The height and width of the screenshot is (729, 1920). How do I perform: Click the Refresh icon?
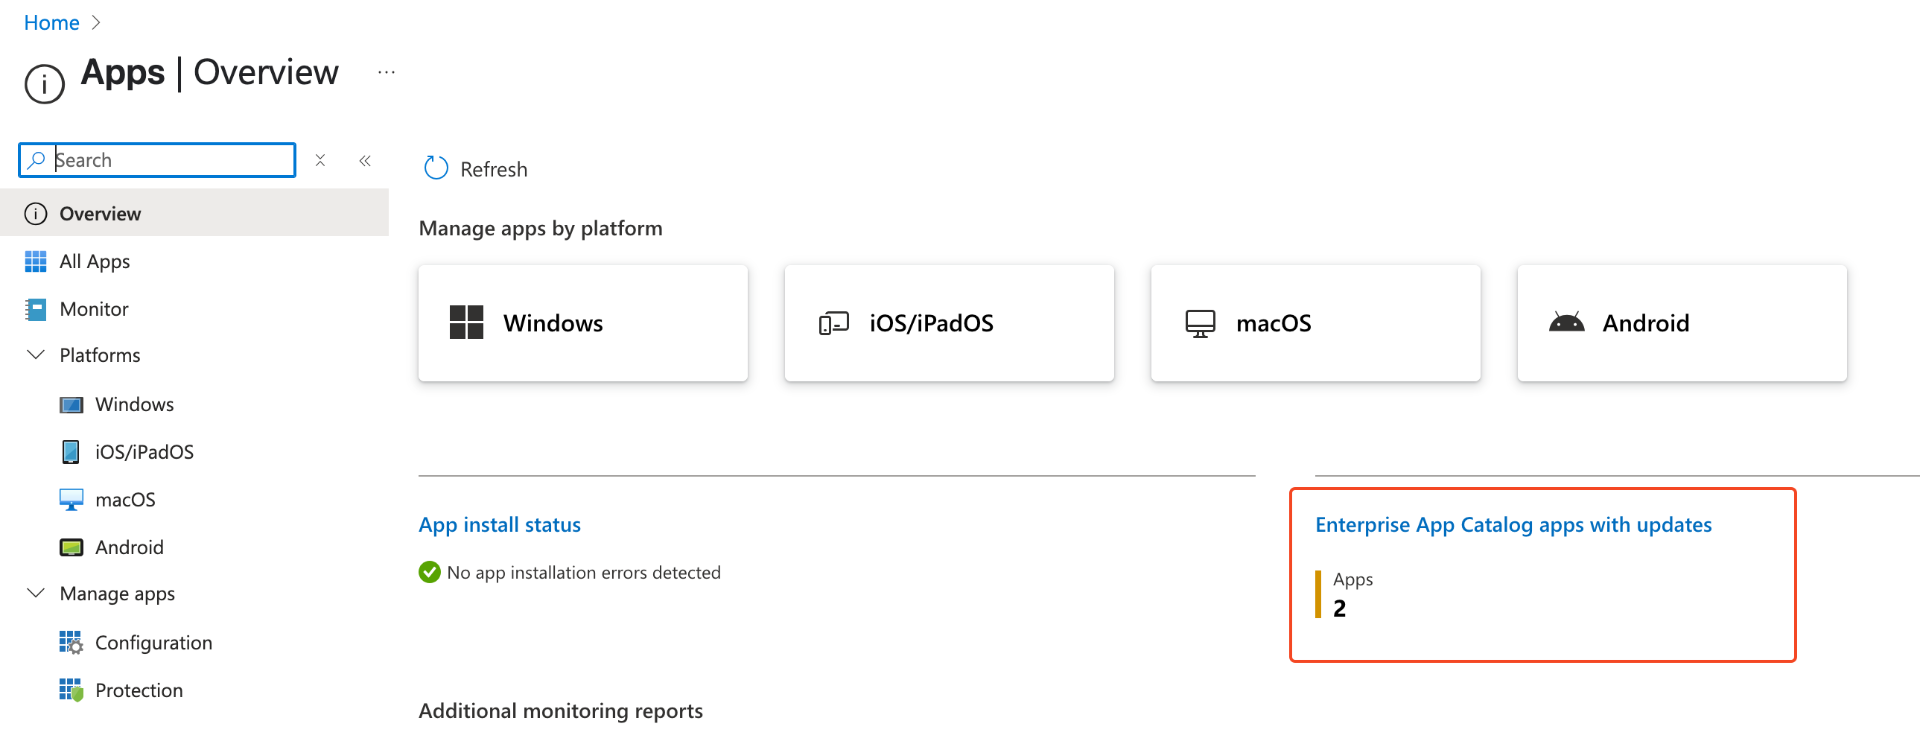click(436, 168)
